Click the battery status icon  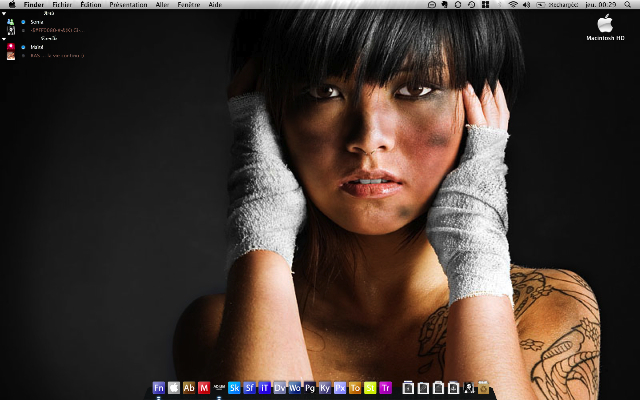(540, 4)
